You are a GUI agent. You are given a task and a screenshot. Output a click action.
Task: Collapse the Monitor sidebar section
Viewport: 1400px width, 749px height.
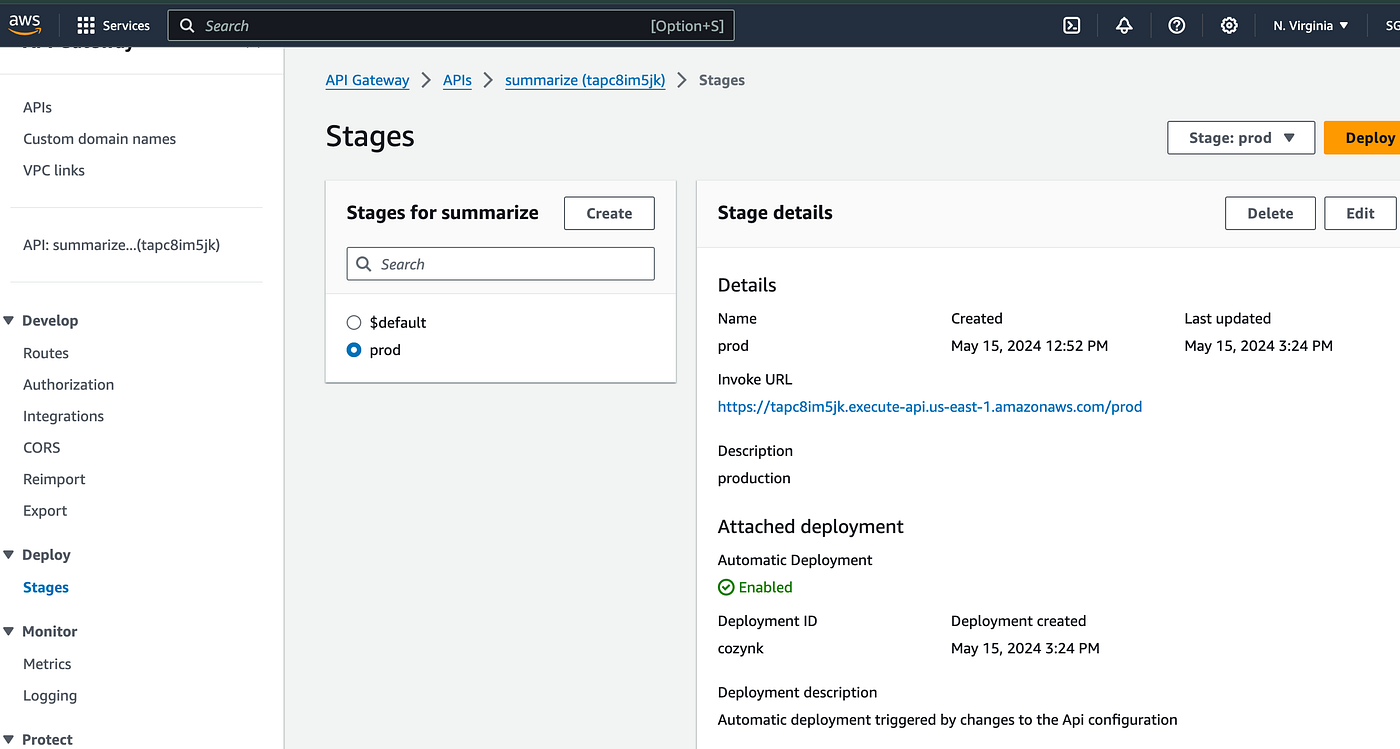pyautogui.click(x=9, y=631)
